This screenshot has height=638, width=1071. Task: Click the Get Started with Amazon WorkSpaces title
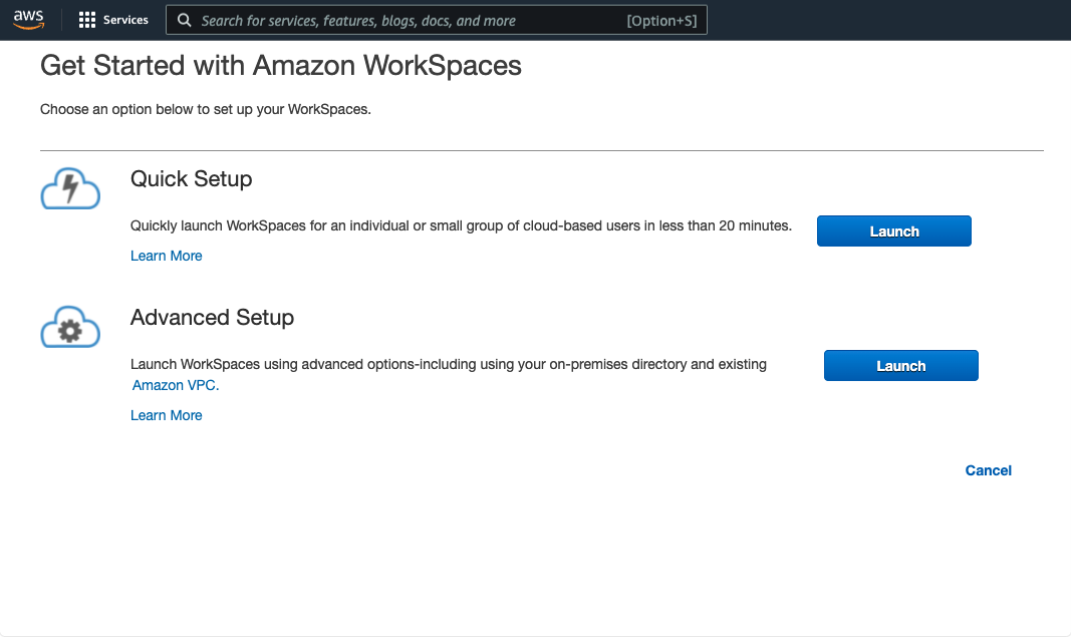(281, 66)
